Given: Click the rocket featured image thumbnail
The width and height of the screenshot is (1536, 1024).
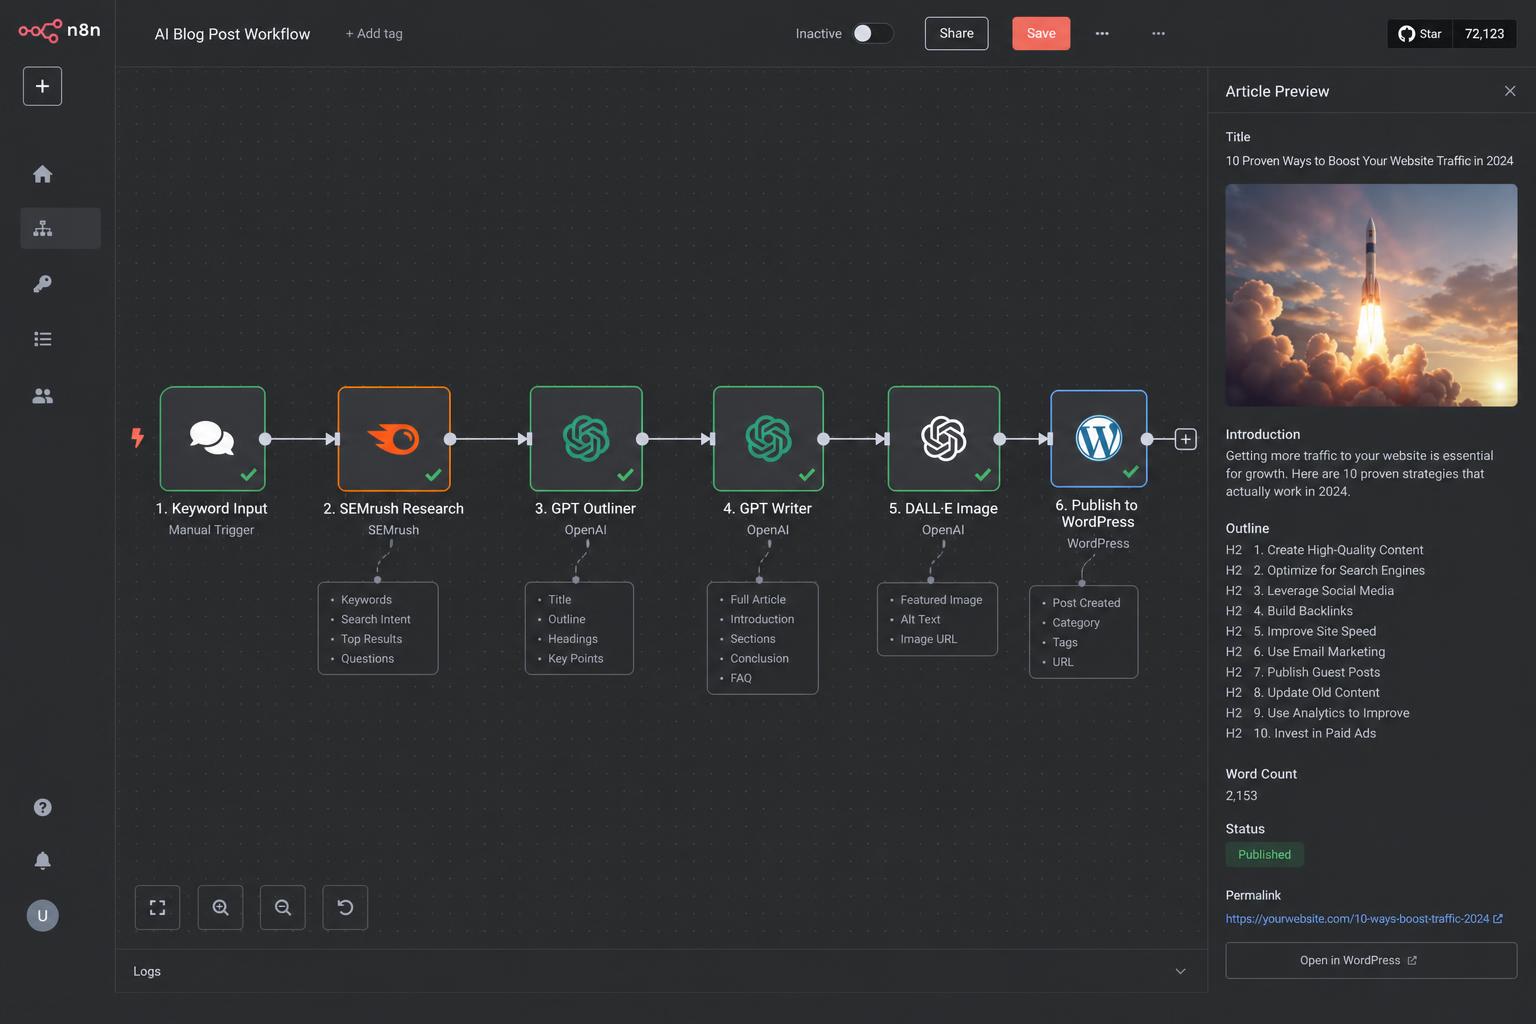Looking at the screenshot, I should pyautogui.click(x=1371, y=295).
